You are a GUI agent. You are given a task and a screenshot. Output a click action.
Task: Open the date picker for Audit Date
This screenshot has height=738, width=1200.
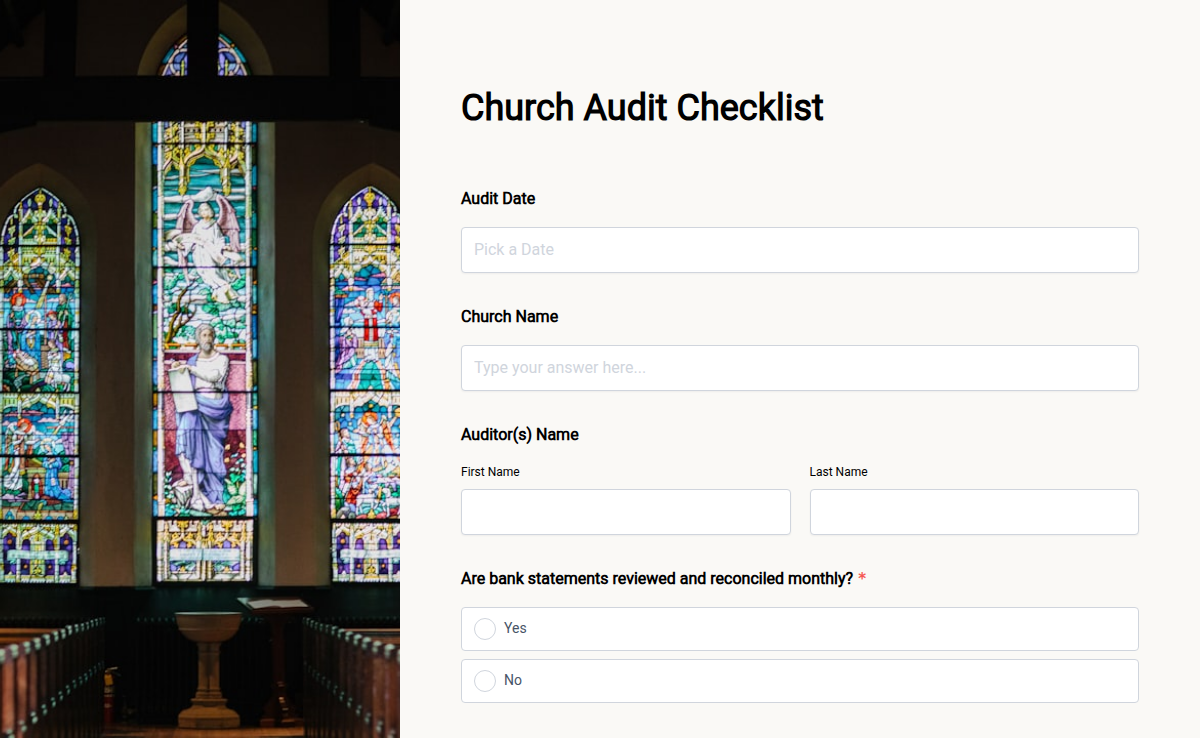tap(799, 249)
